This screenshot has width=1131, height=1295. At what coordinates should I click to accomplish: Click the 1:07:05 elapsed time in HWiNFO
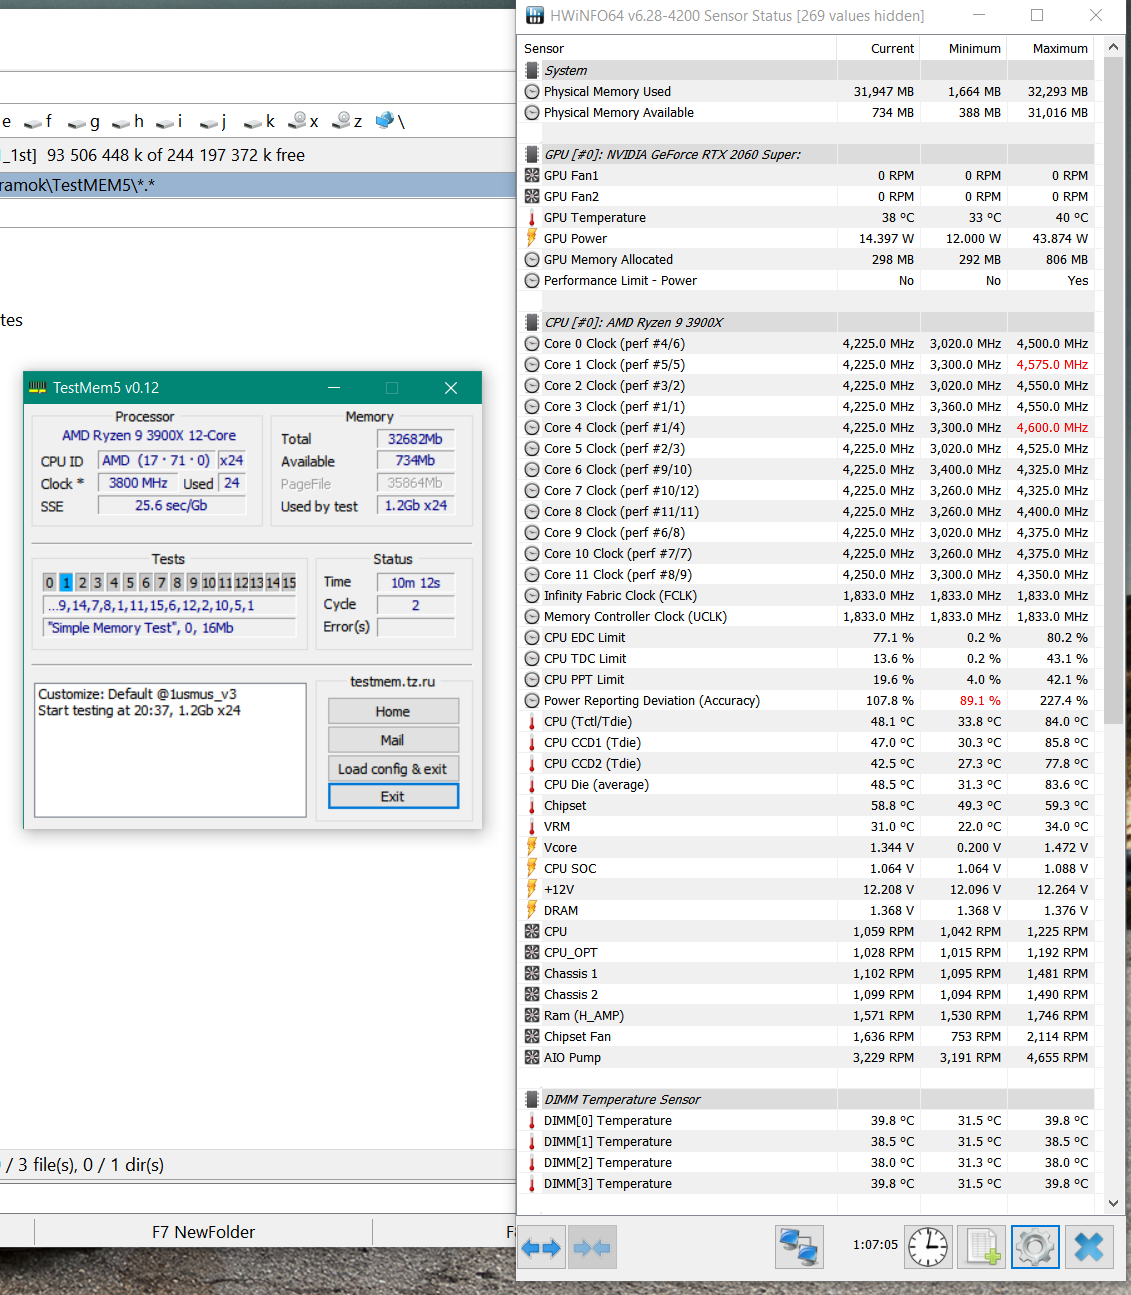pyautogui.click(x=875, y=1245)
